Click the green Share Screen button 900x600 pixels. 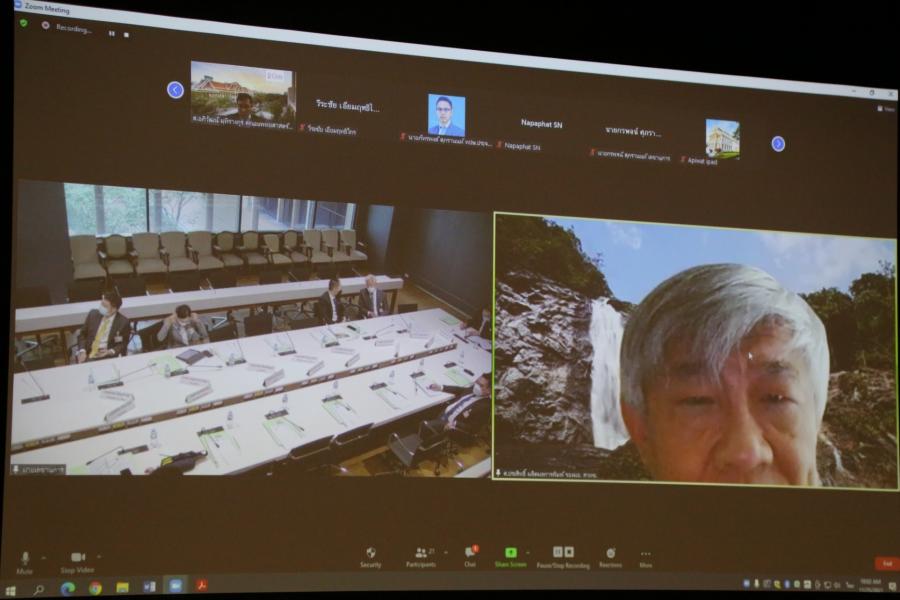[x=510, y=553]
